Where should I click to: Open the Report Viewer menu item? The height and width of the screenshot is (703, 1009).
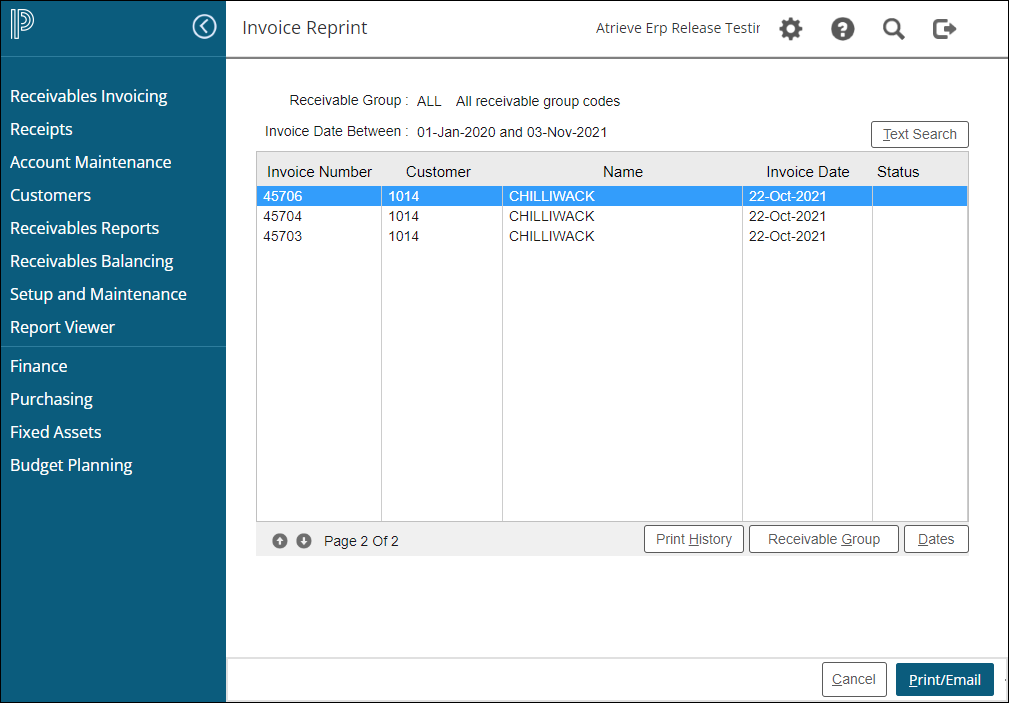click(62, 327)
